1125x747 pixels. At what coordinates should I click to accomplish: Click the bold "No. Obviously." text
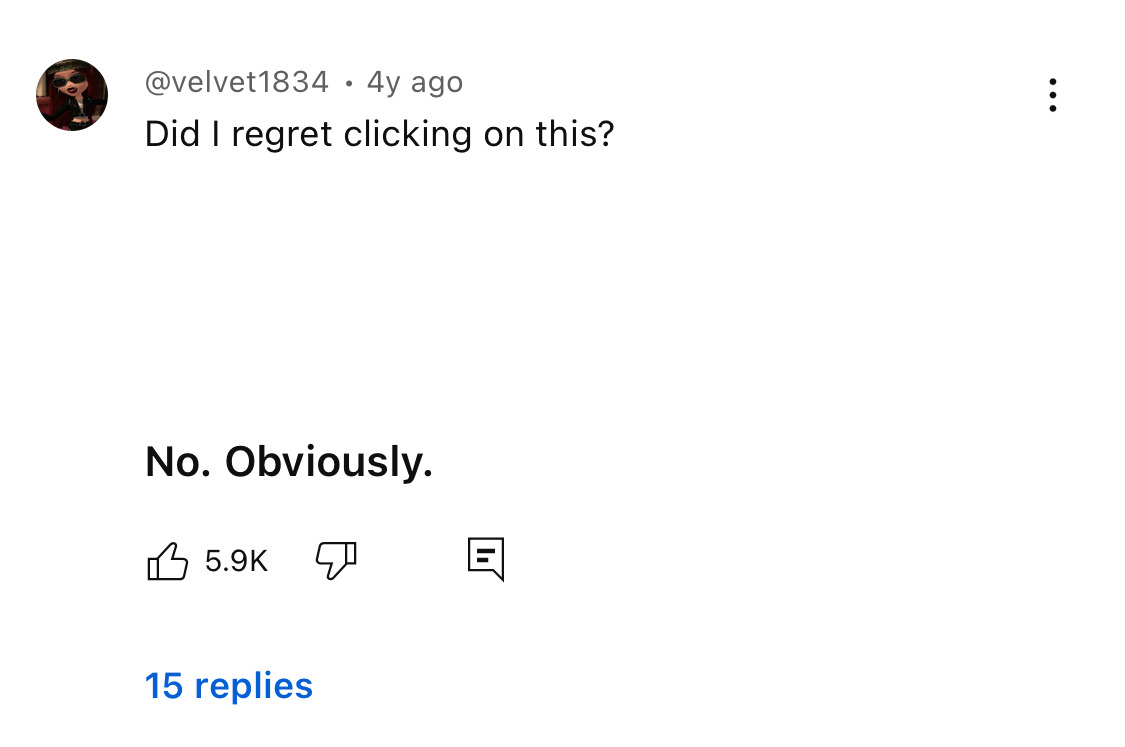[x=289, y=461]
